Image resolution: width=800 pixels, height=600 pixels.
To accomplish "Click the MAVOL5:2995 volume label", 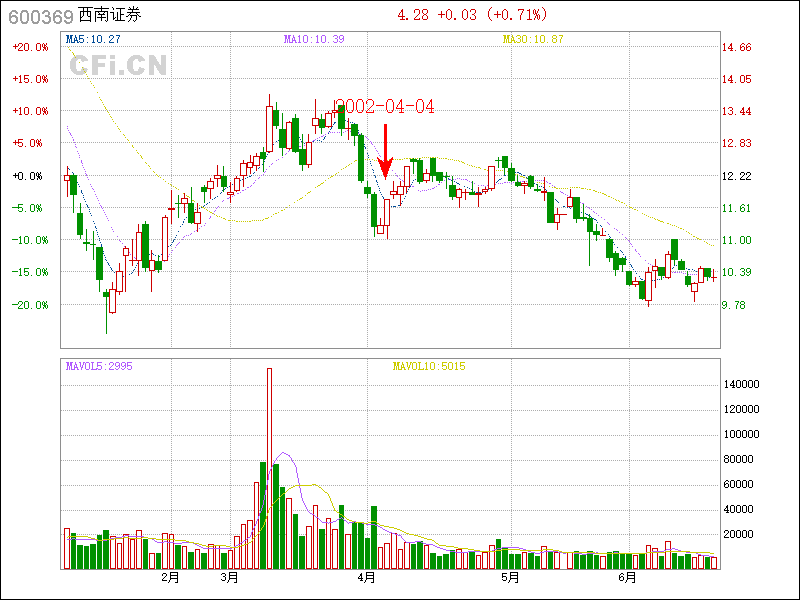I will [99, 366].
